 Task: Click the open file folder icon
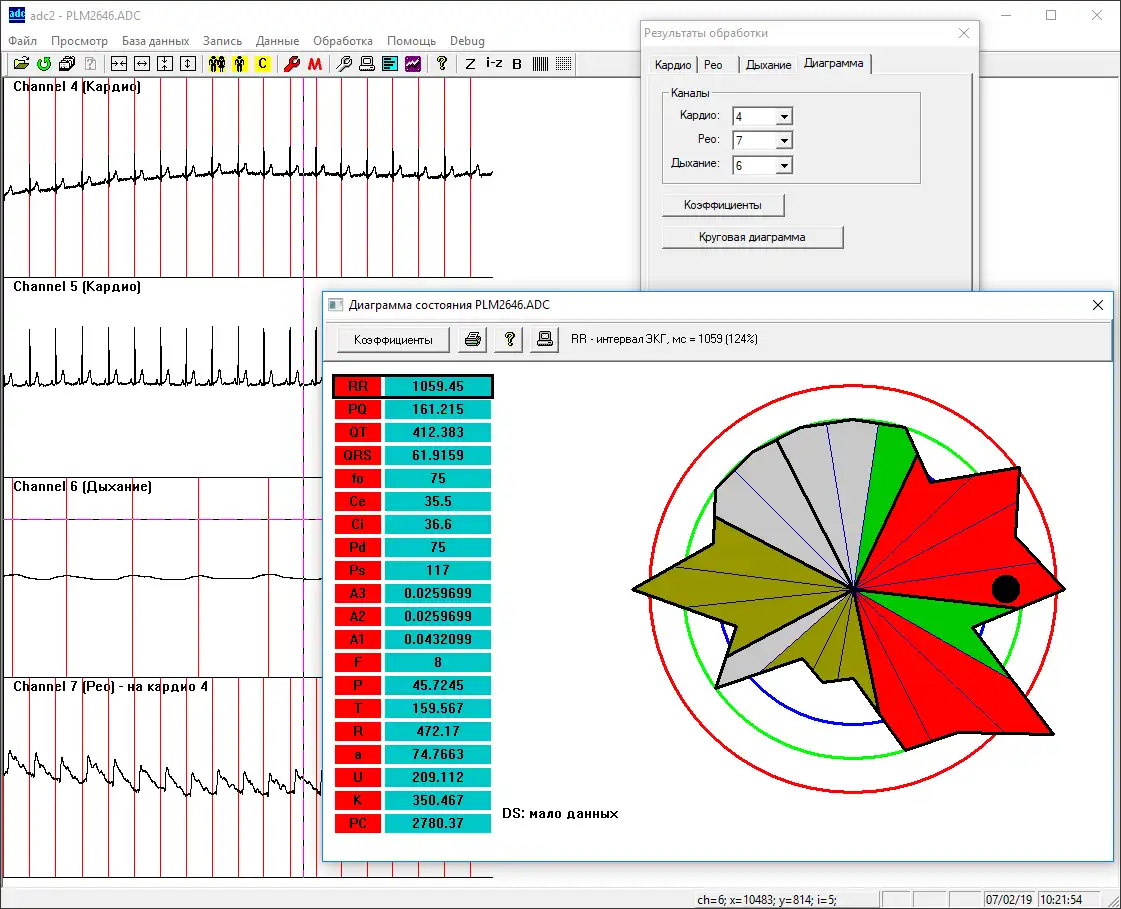(x=21, y=64)
